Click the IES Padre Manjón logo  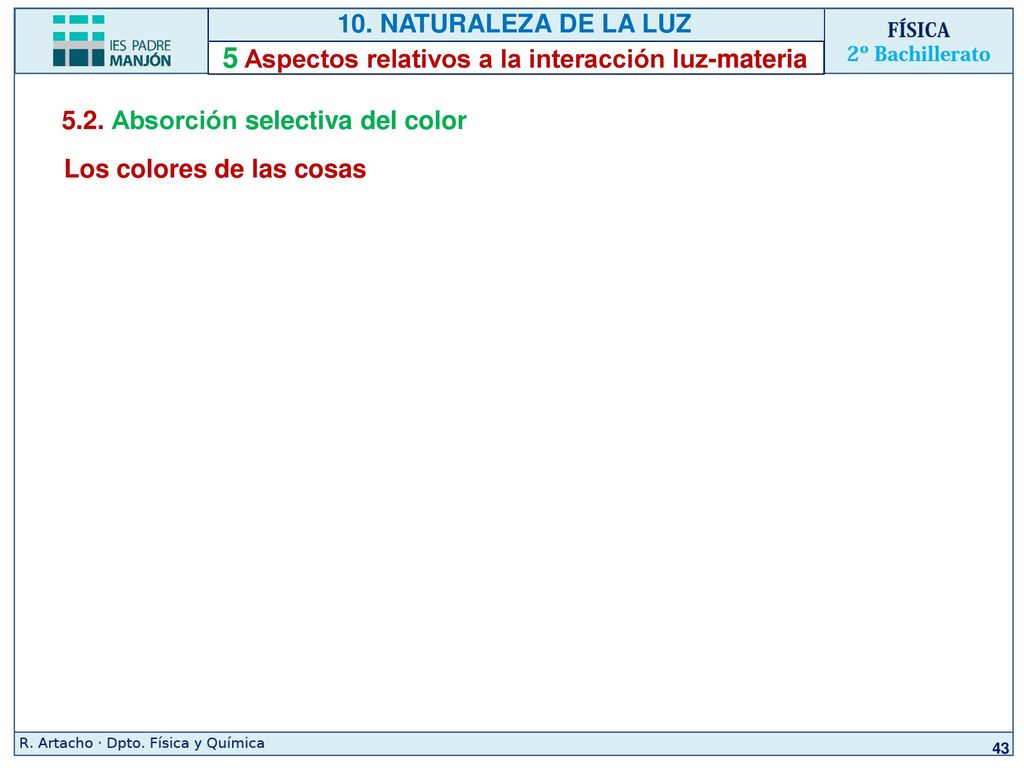[x=112, y=41]
